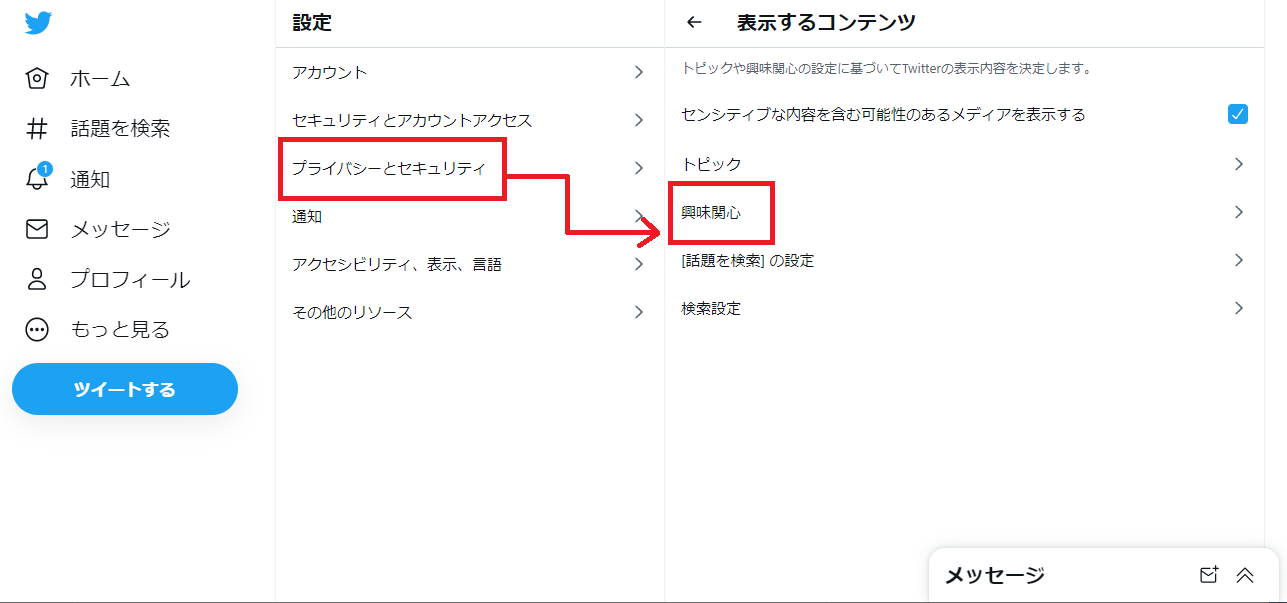Click the Twitter bird logo

38,23
